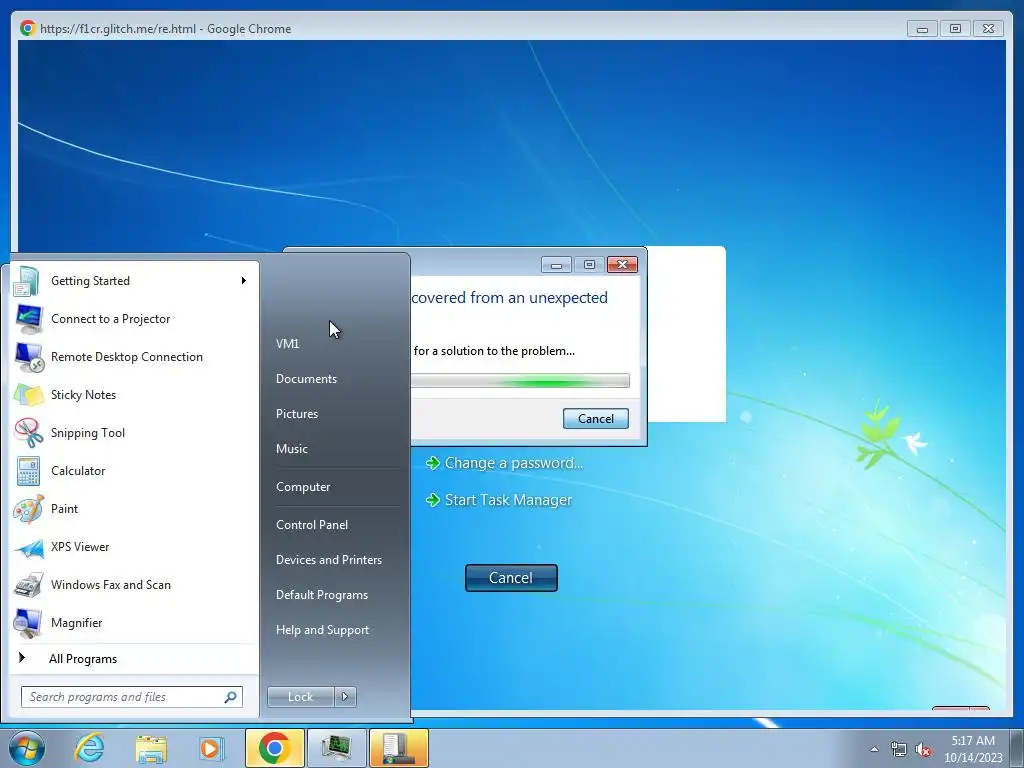Maximize the recovery dialog window
Screen dimensions: 1024x768
pyautogui.click(x=589, y=264)
